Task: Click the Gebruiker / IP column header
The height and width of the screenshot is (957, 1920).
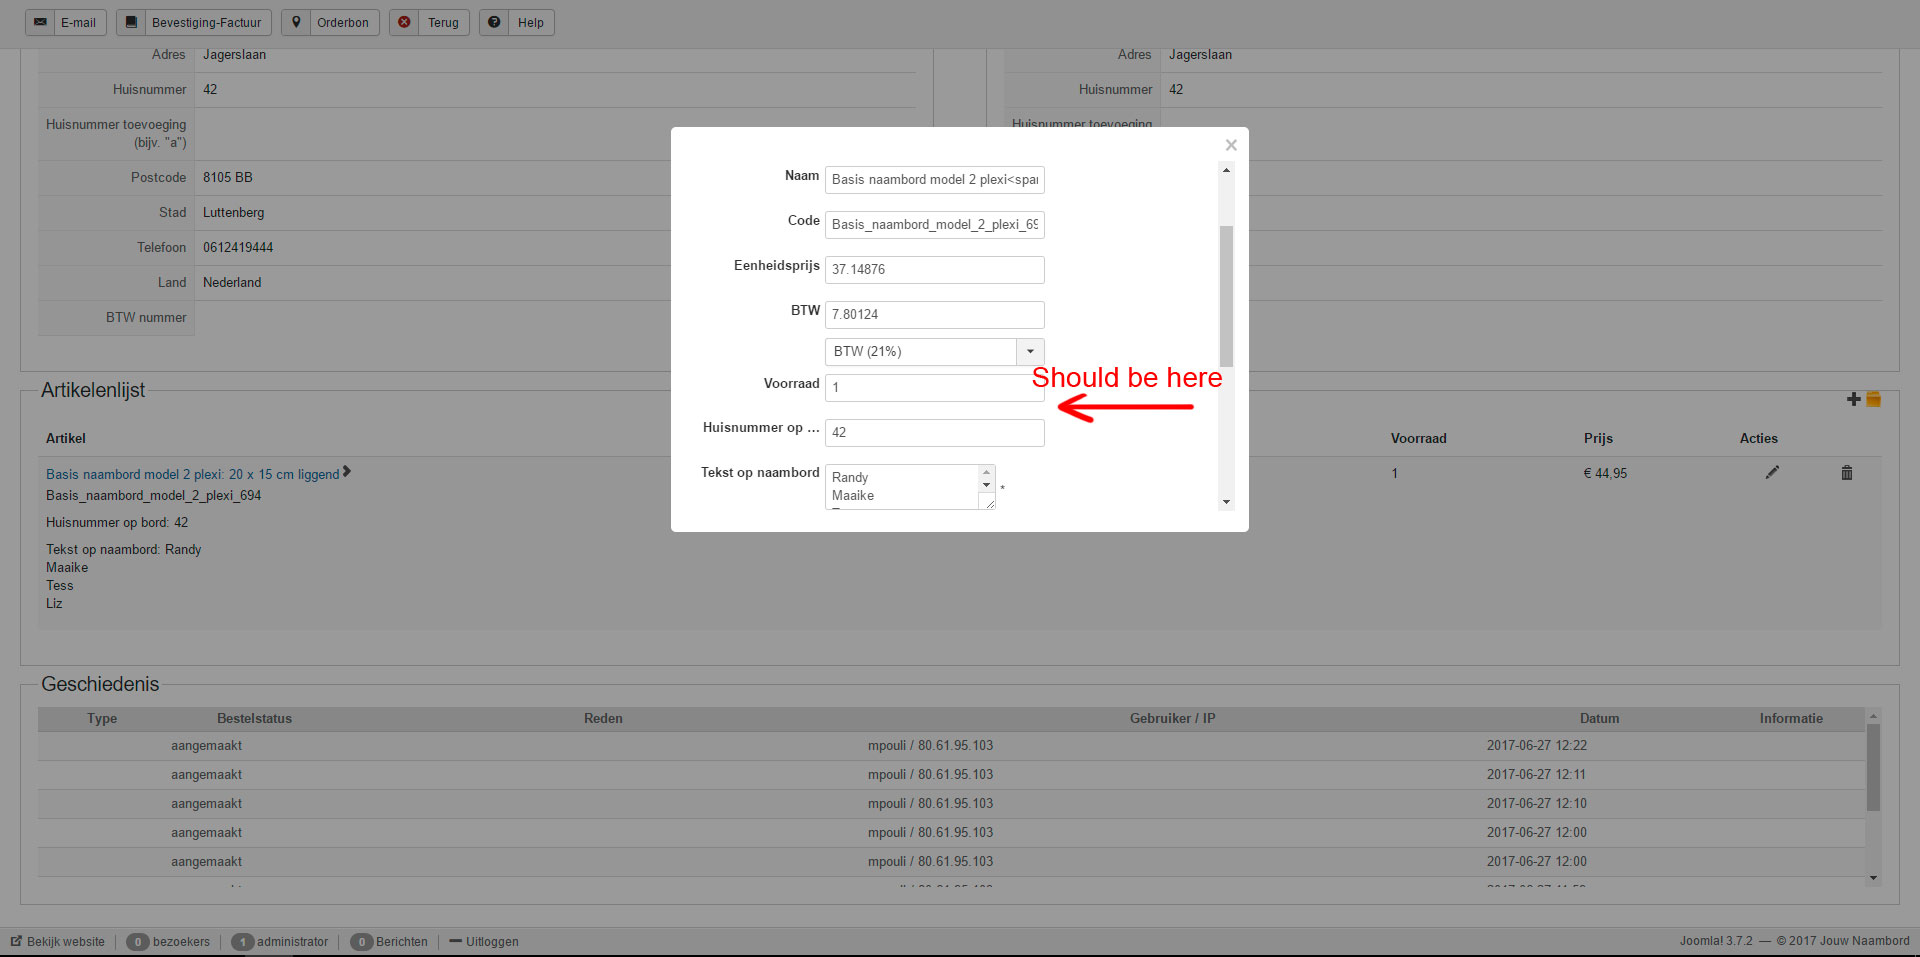Action: [1173, 719]
